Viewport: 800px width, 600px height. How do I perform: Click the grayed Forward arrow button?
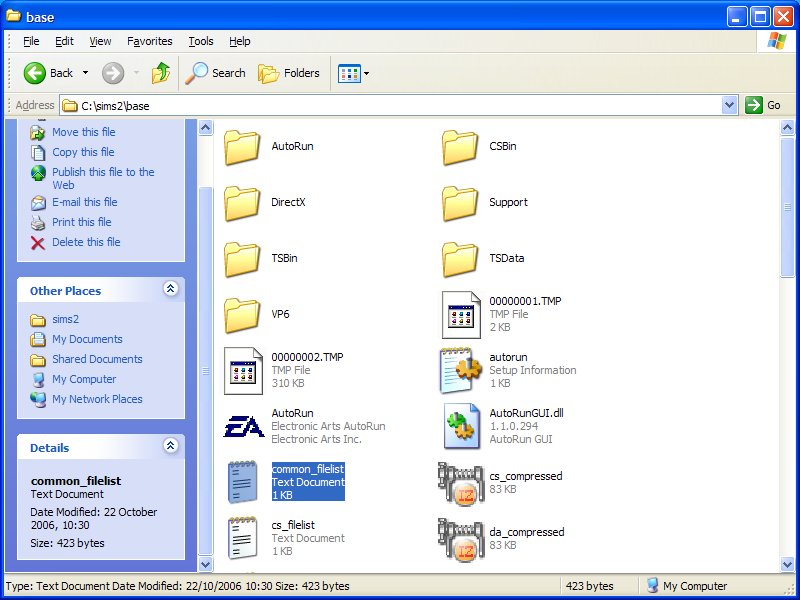[113, 73]
